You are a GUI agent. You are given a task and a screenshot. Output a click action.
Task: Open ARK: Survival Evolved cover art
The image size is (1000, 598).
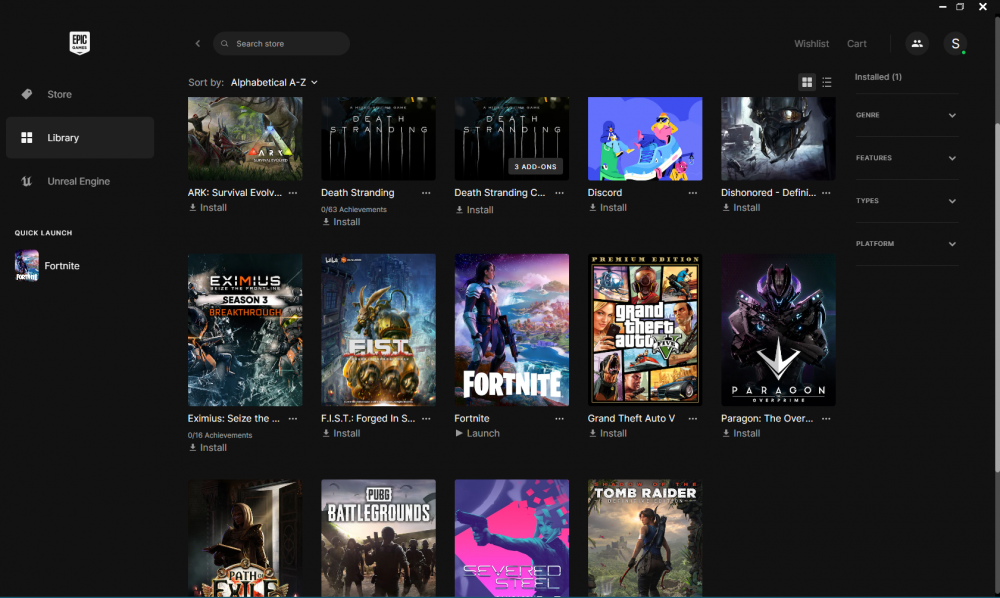245,138
